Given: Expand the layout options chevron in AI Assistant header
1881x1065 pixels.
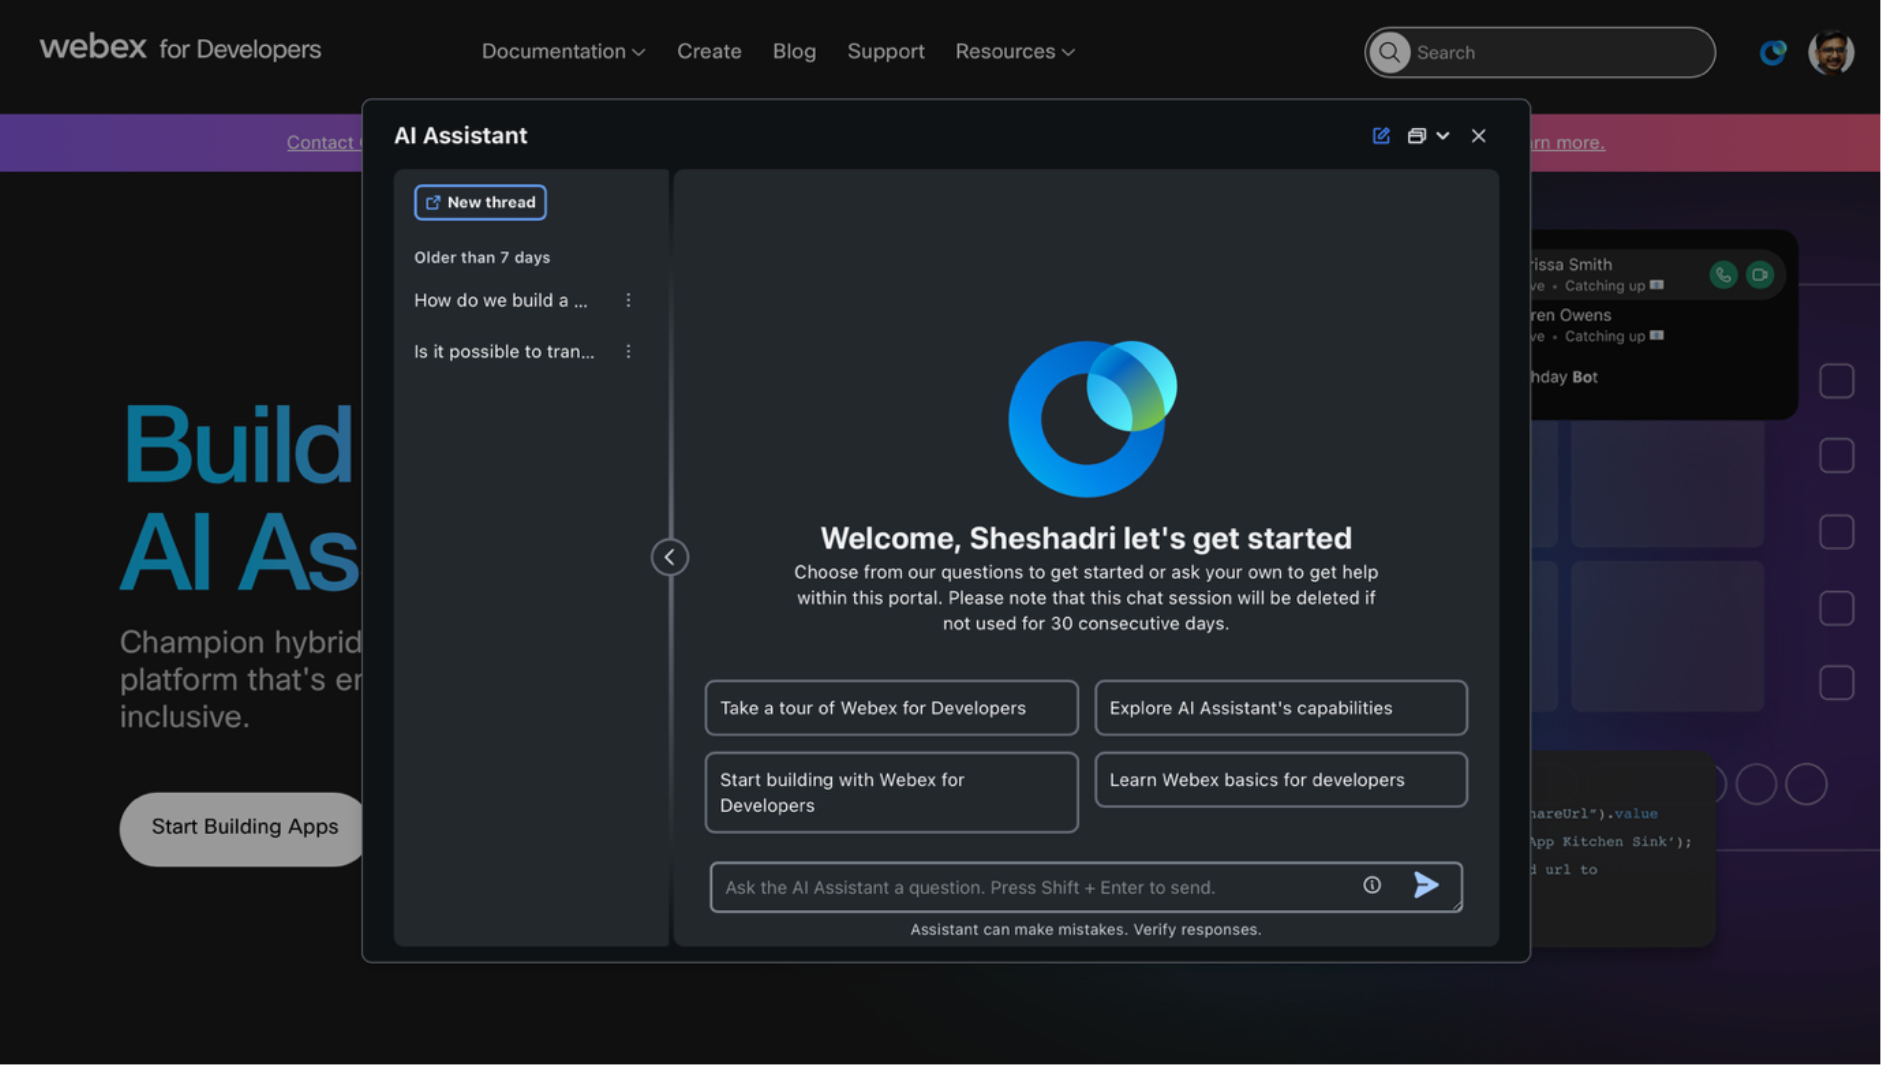Looking at the screenshot, I should click(x=1443, y=136).
